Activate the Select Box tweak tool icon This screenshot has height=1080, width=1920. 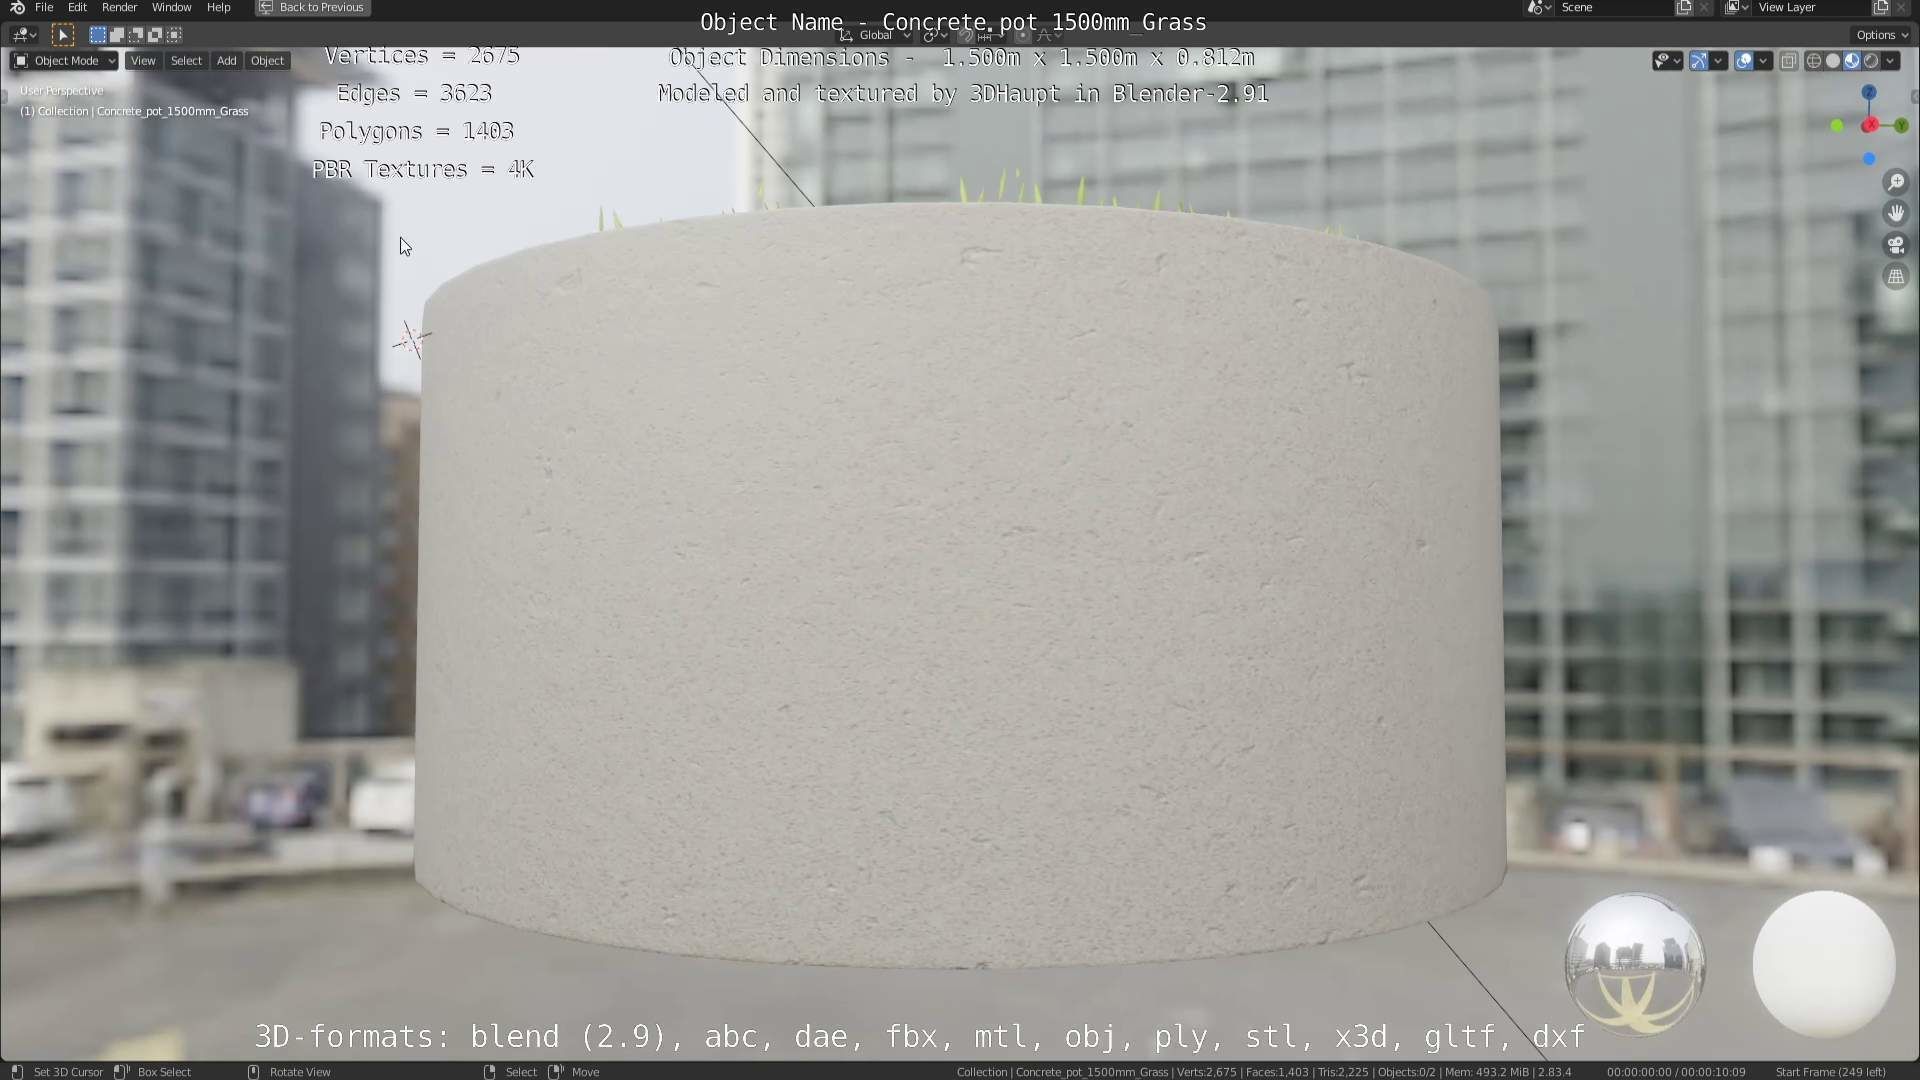pyautogui.click(x=62, y=35)
